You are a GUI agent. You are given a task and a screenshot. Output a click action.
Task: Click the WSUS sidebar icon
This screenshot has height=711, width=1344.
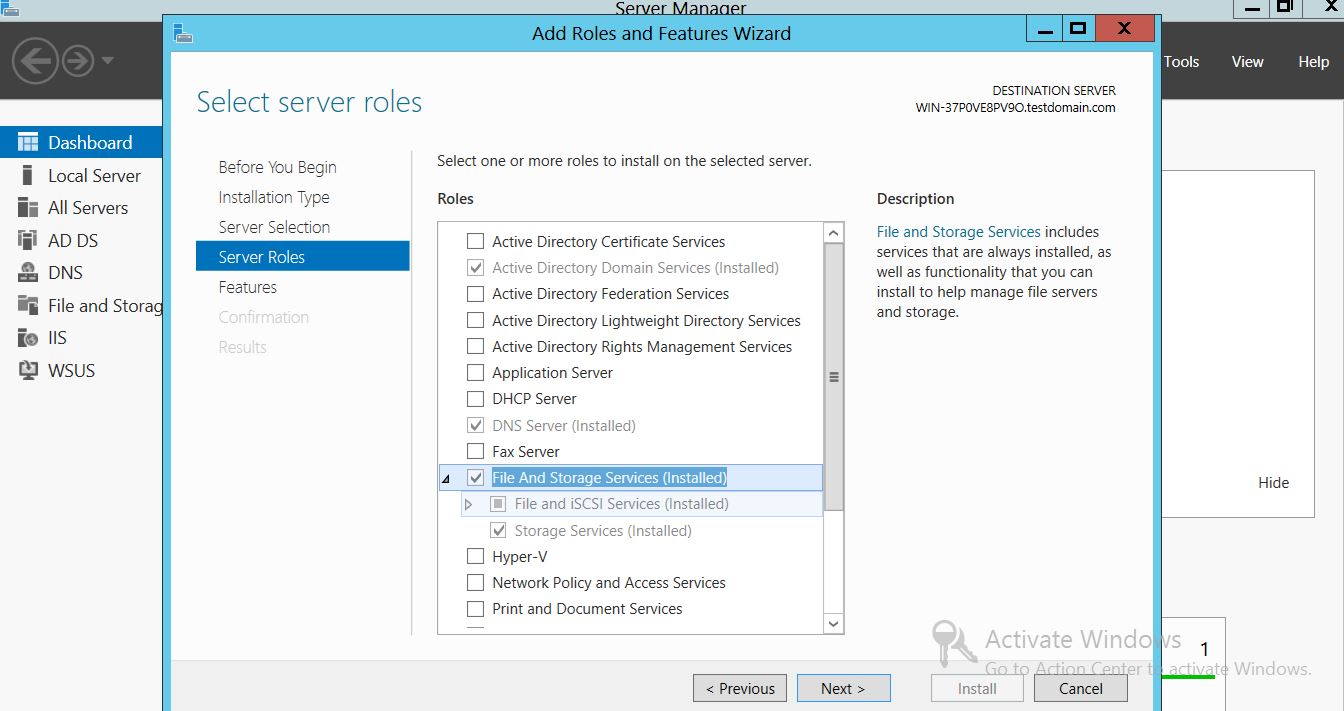click(x=28, y=371)
